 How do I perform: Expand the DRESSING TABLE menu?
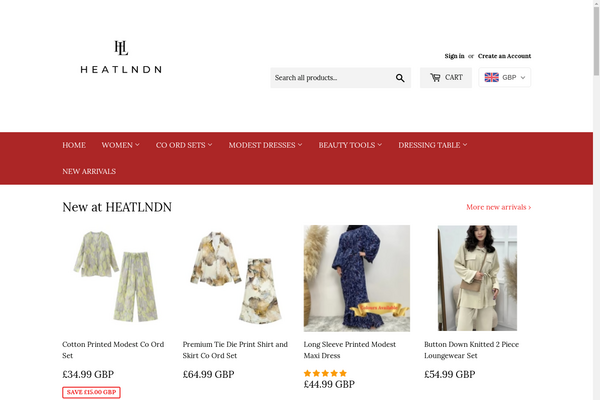click(432, 145)
